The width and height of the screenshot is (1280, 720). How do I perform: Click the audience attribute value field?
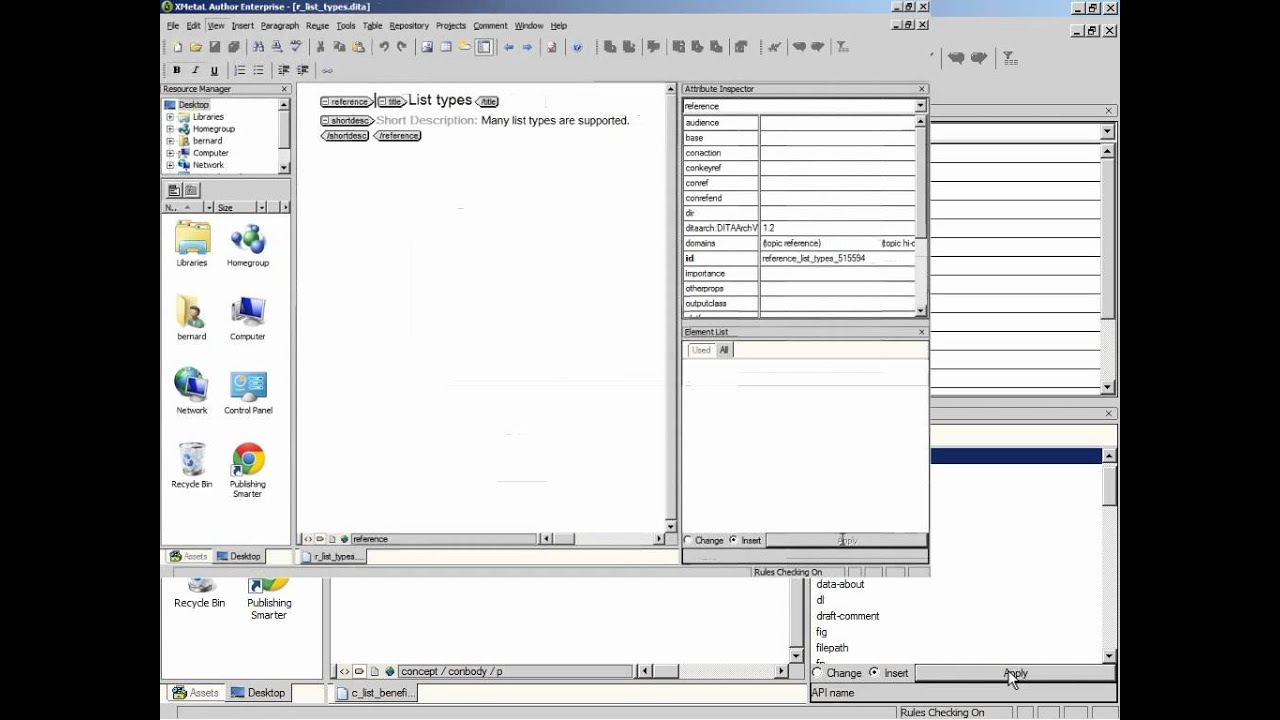[837, 122]
